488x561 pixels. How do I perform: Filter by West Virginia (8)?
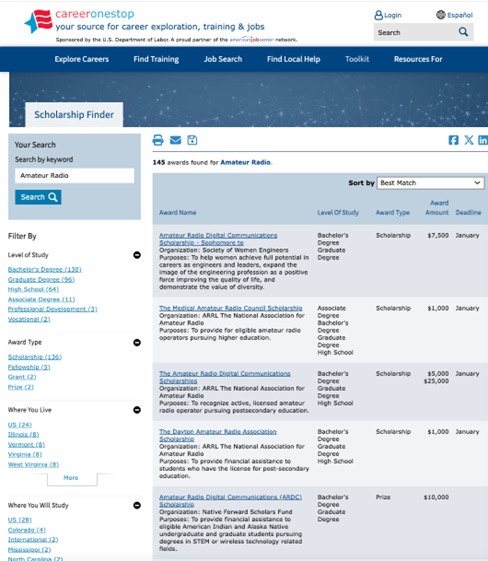(33, 464)
